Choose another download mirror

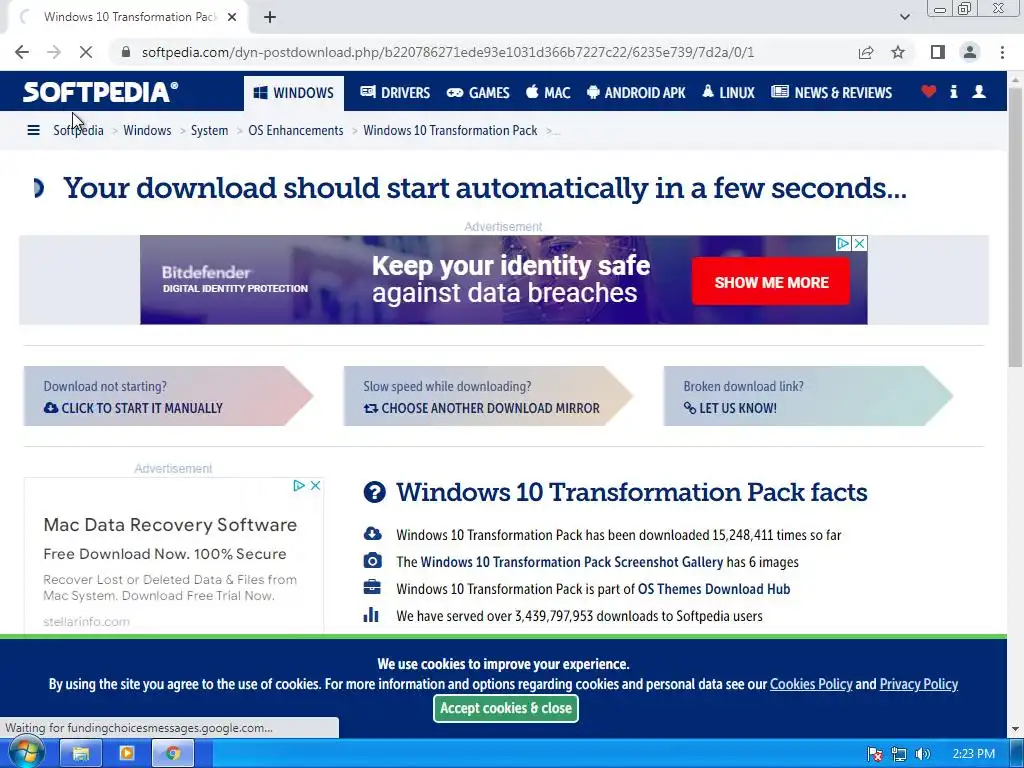(488, 396)
